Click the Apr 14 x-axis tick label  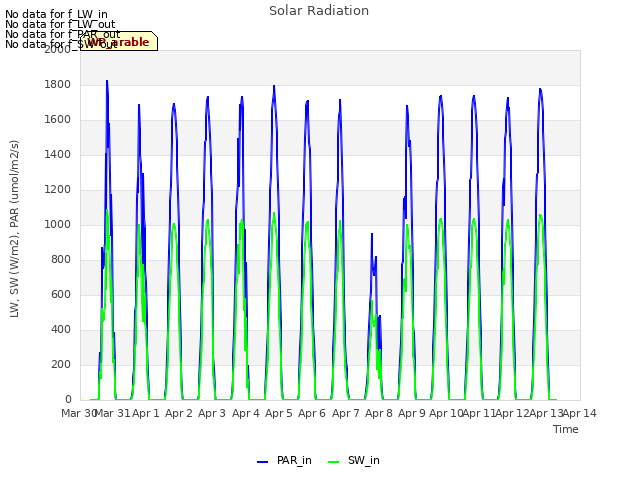coord(580,413)
